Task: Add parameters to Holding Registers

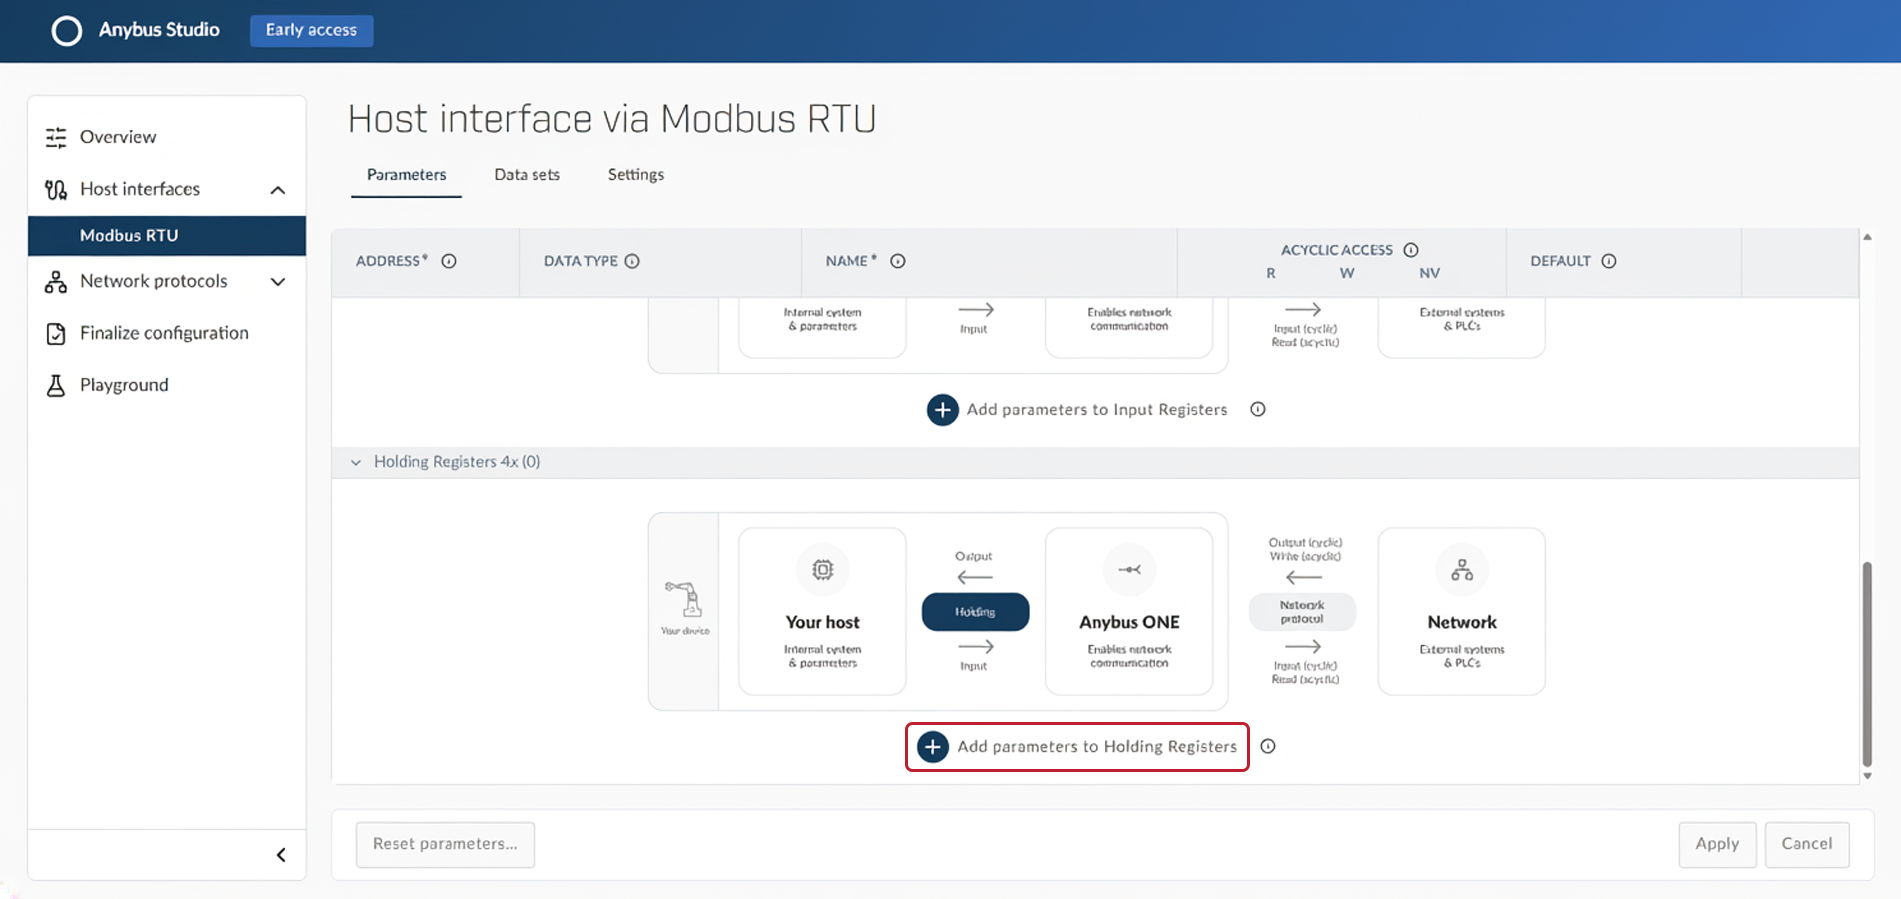Action: (1077, 747)
